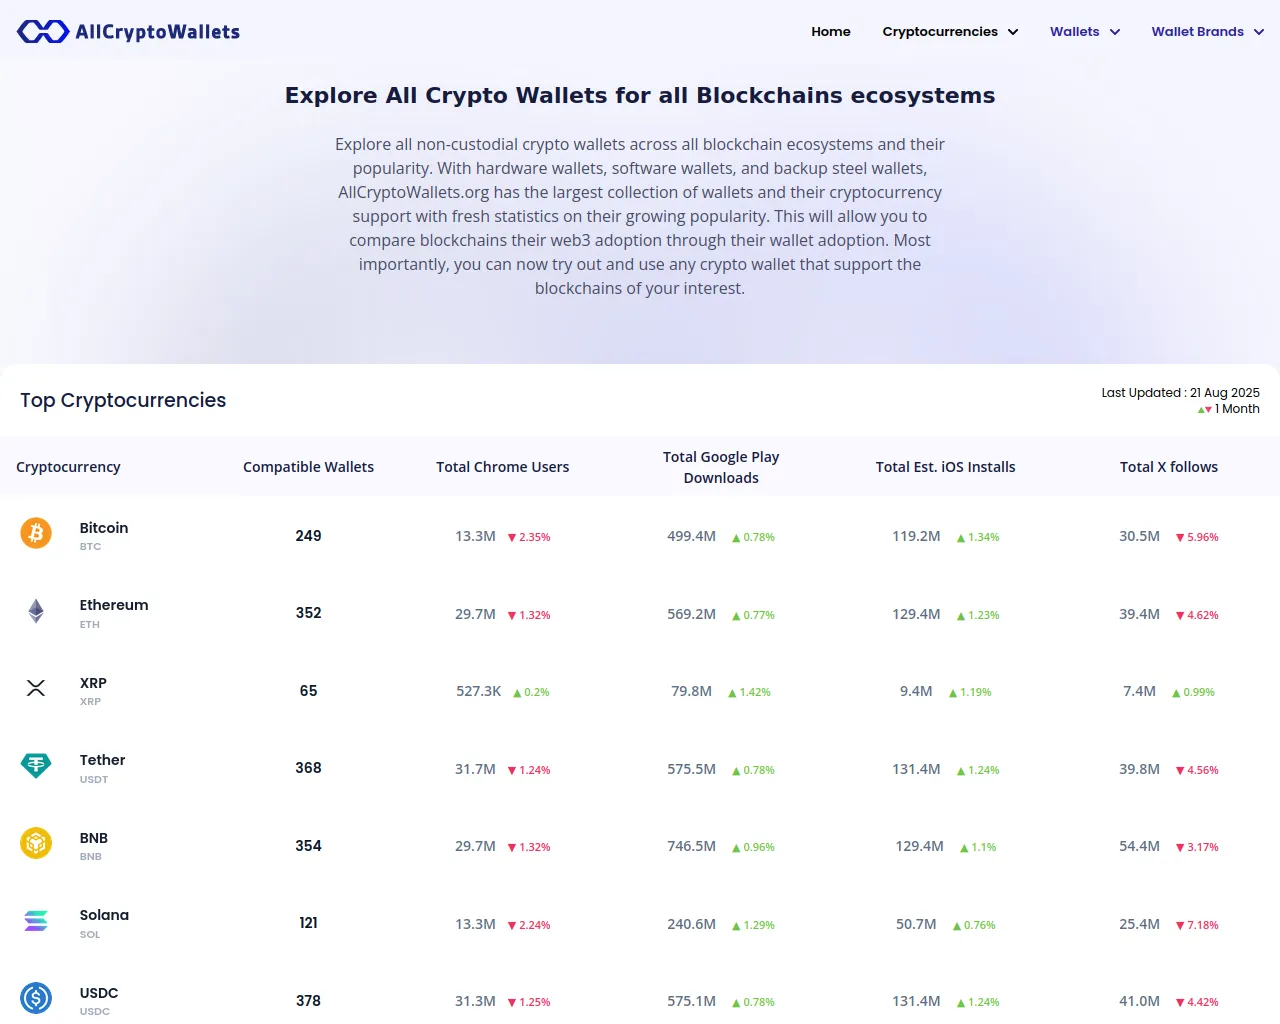Click the Ethereum diamond icon

pyautogui.click(x=36, y=611)
